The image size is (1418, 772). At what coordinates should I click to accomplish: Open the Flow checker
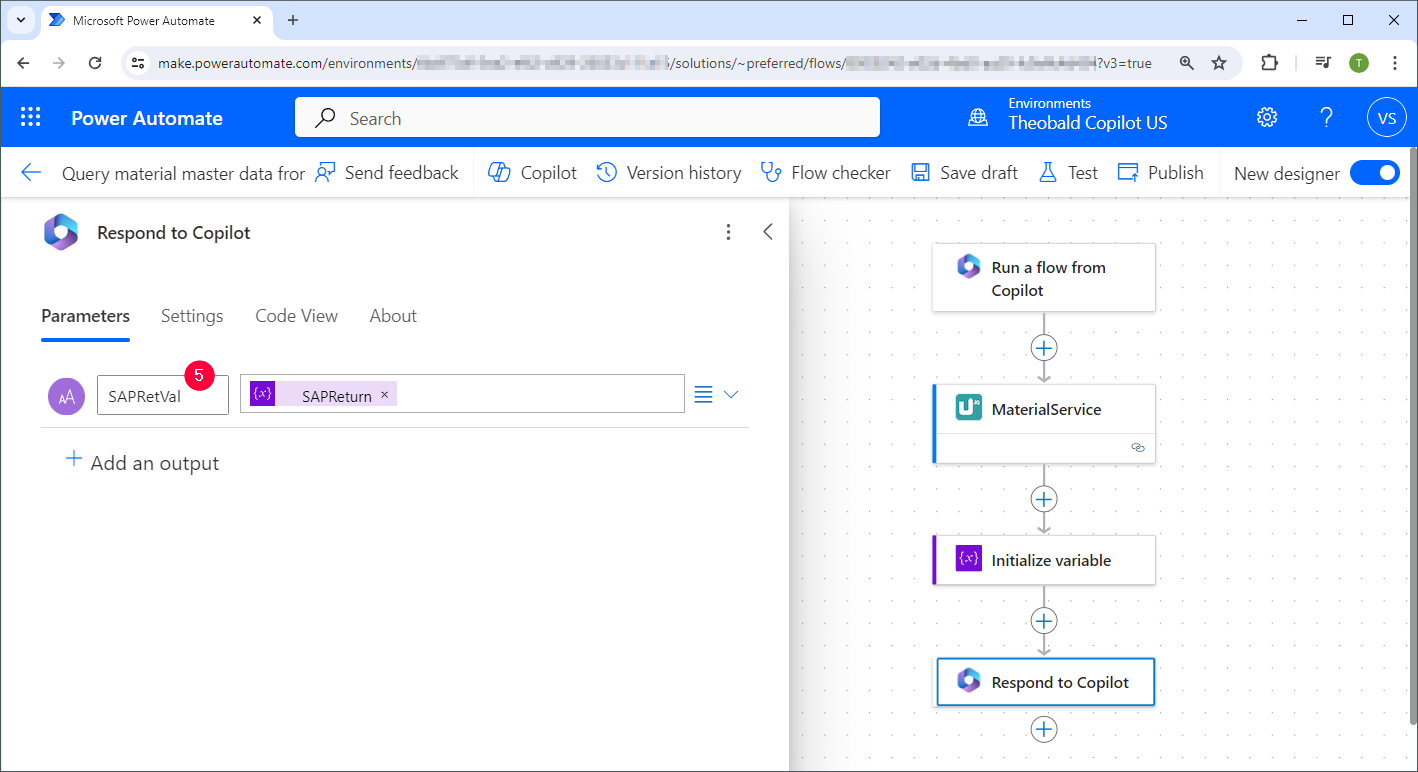pos(826,173)
